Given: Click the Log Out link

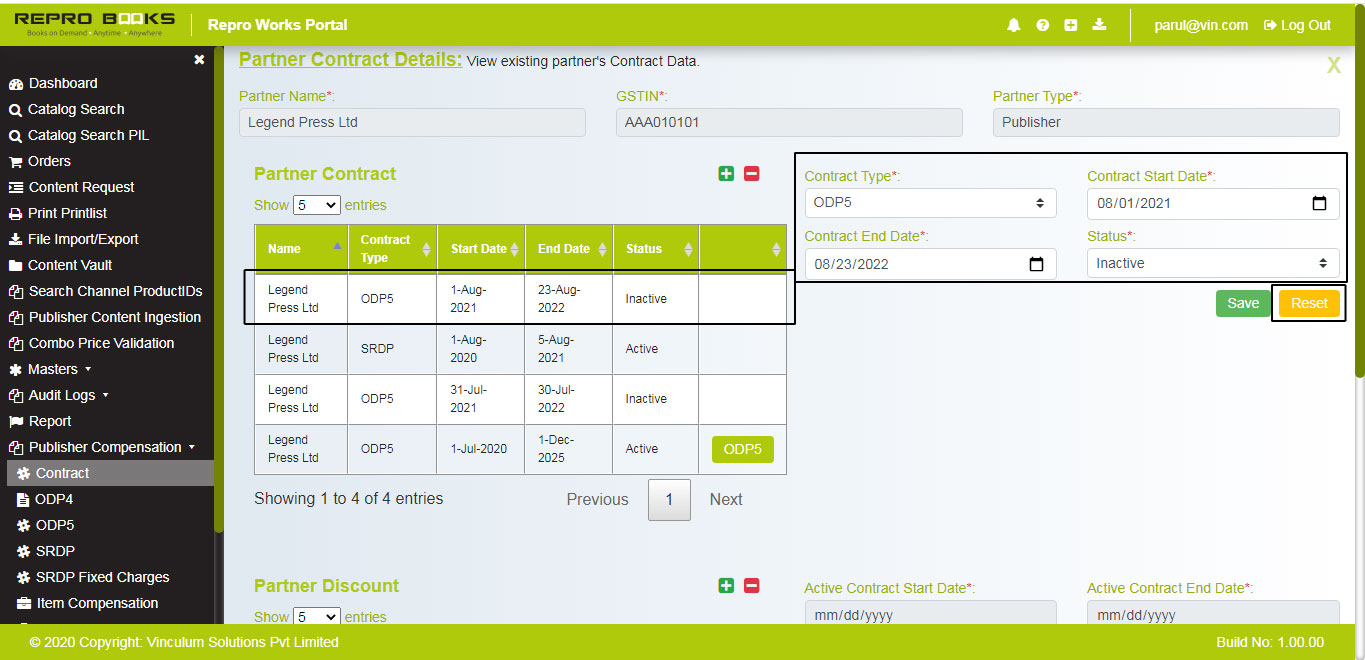Looking at the screenshot, I should click(1297, 25).
